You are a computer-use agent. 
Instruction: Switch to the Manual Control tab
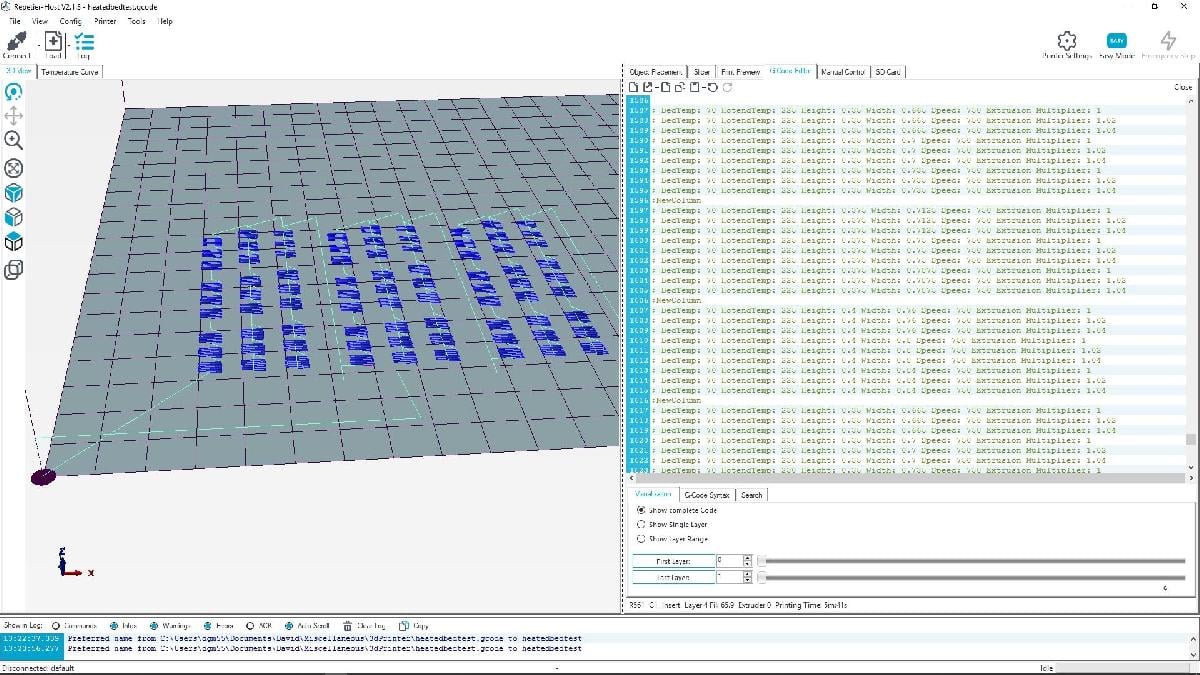point(842,72)
